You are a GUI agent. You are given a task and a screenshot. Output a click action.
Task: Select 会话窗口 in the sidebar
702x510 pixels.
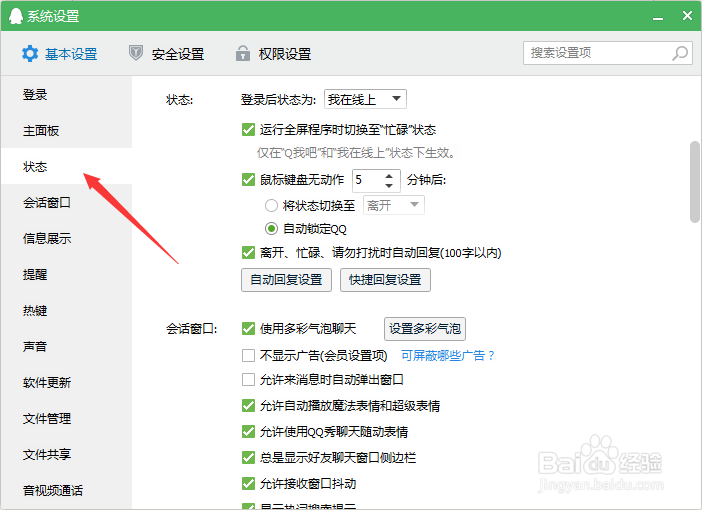click(66, 202)
